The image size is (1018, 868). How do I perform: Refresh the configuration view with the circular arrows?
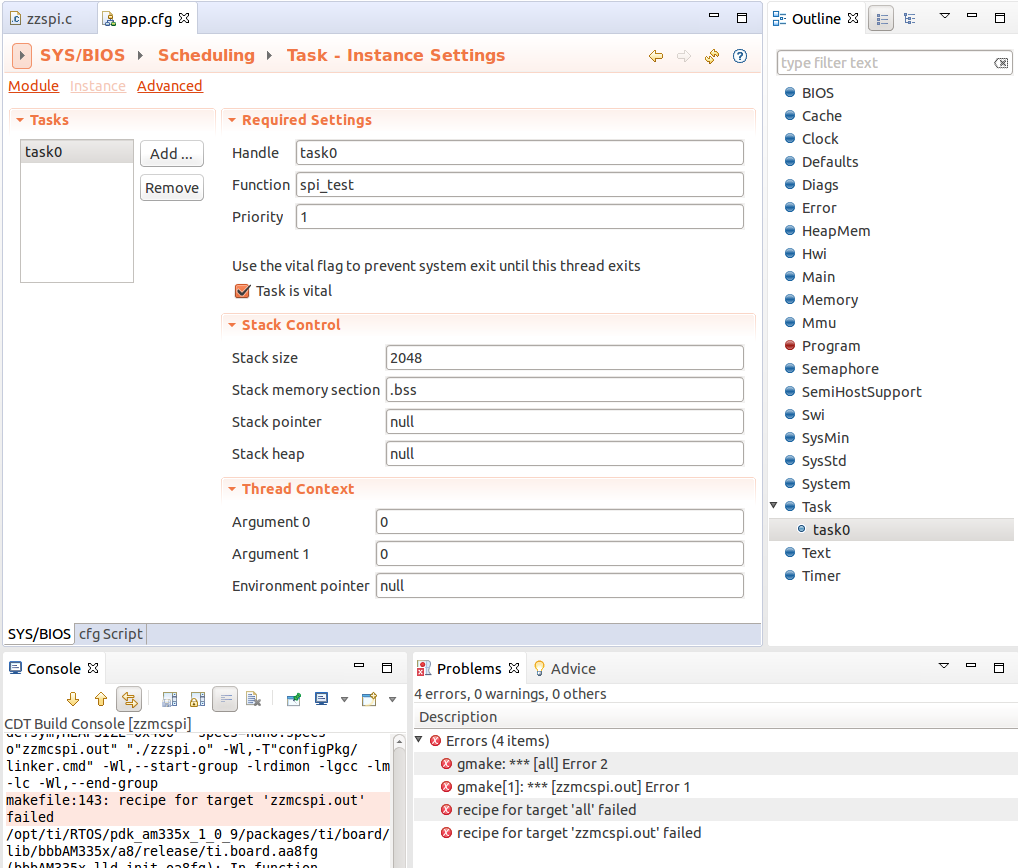[712, 56]
